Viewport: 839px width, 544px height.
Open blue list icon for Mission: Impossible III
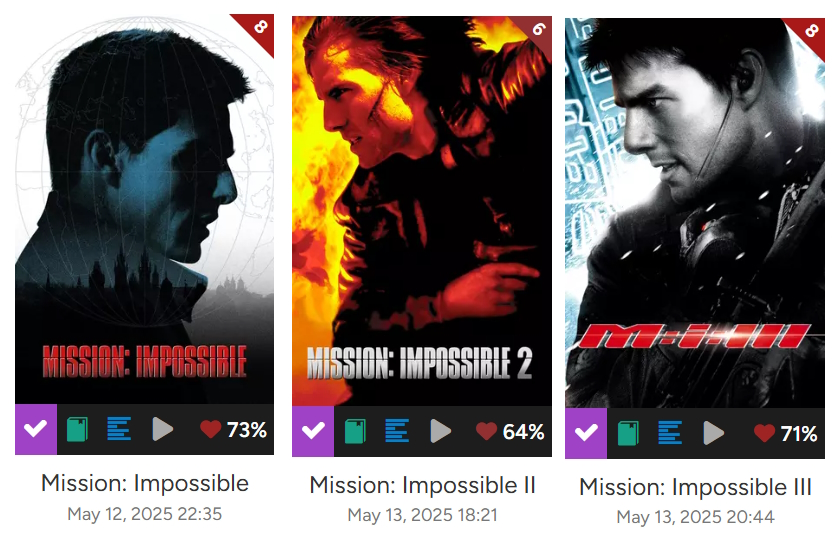[x=670, y=433]
